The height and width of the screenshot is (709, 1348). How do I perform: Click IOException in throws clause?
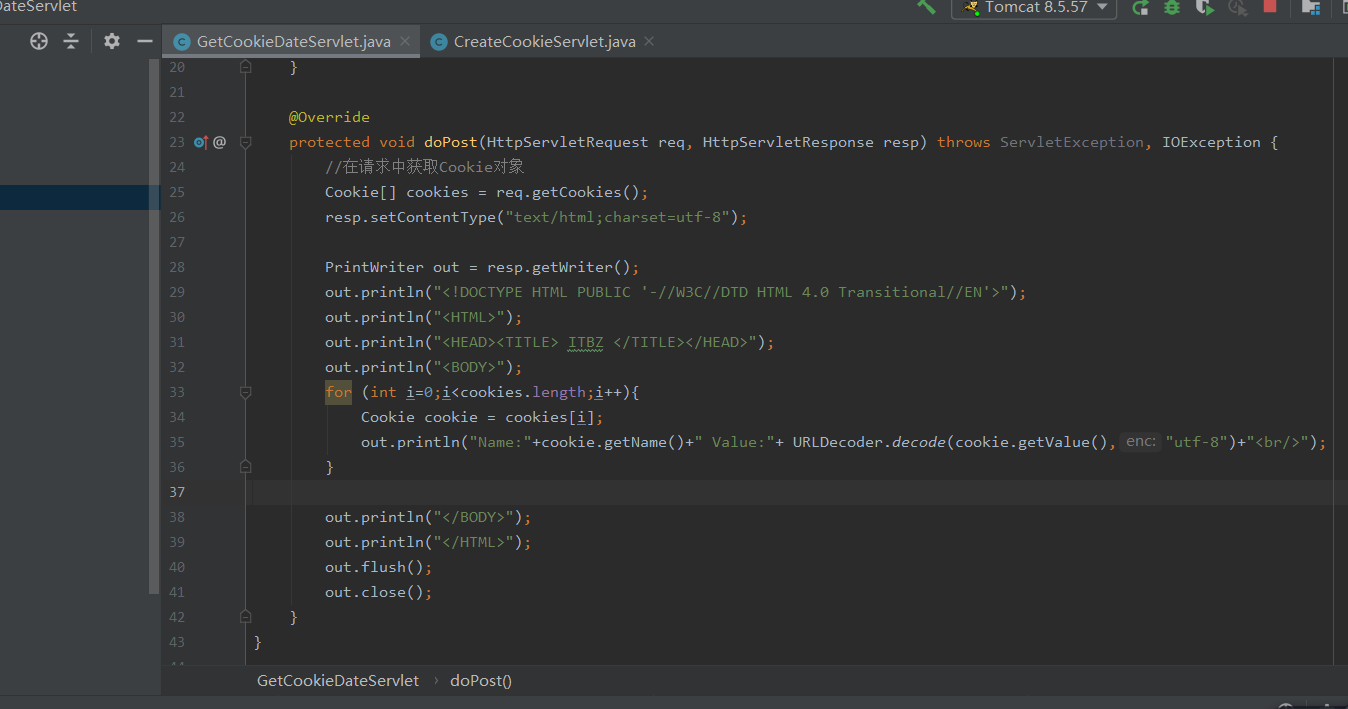(1211, 142)
